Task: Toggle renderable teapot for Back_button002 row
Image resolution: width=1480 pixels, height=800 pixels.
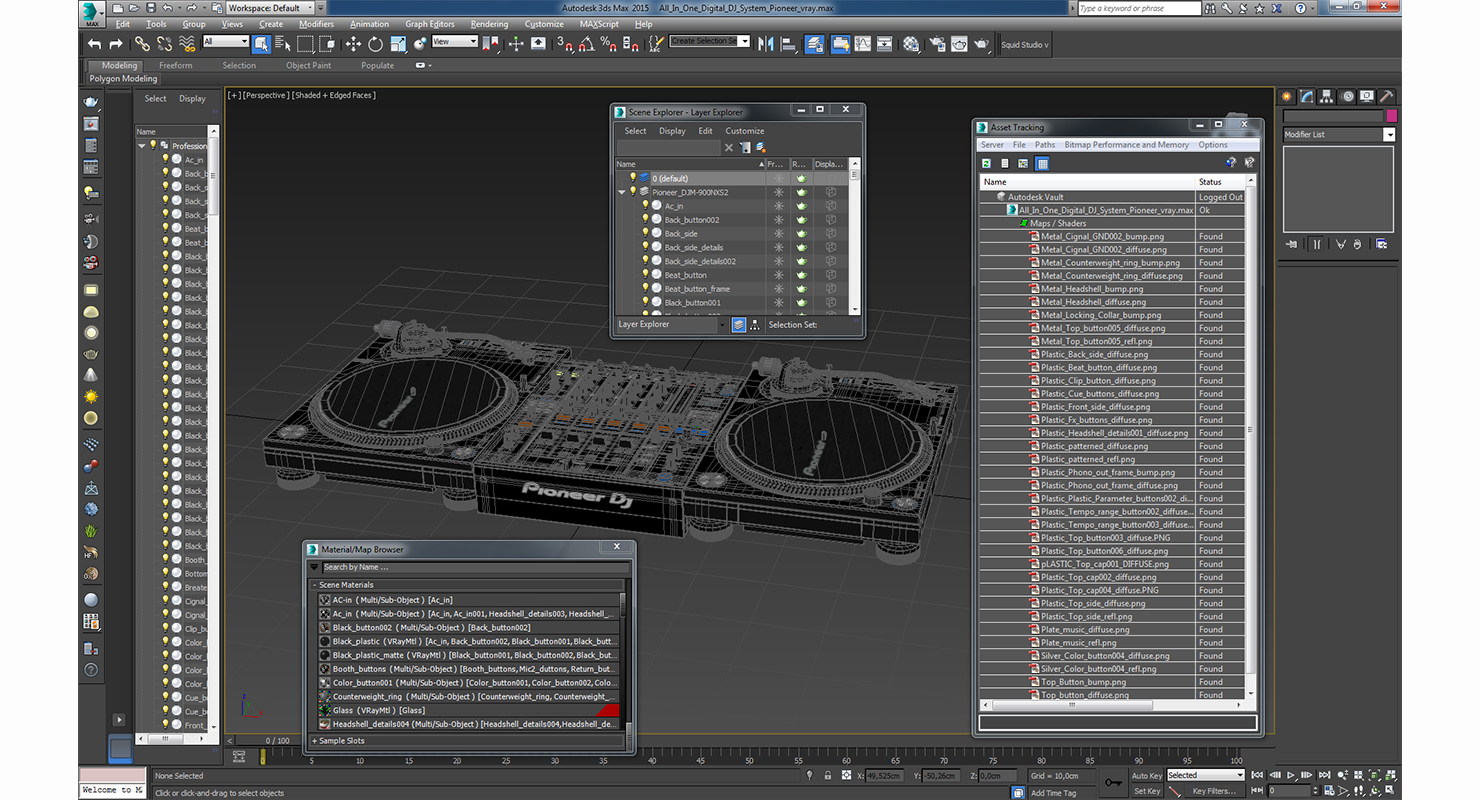Action: click(x=801, y=219)
